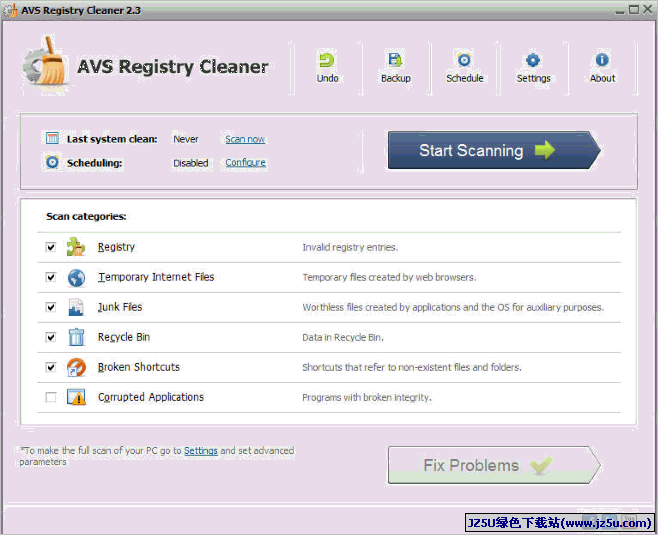Screen dimensions: 658x535
Task: Click the title bar application icon
Action: click(11, 10)
